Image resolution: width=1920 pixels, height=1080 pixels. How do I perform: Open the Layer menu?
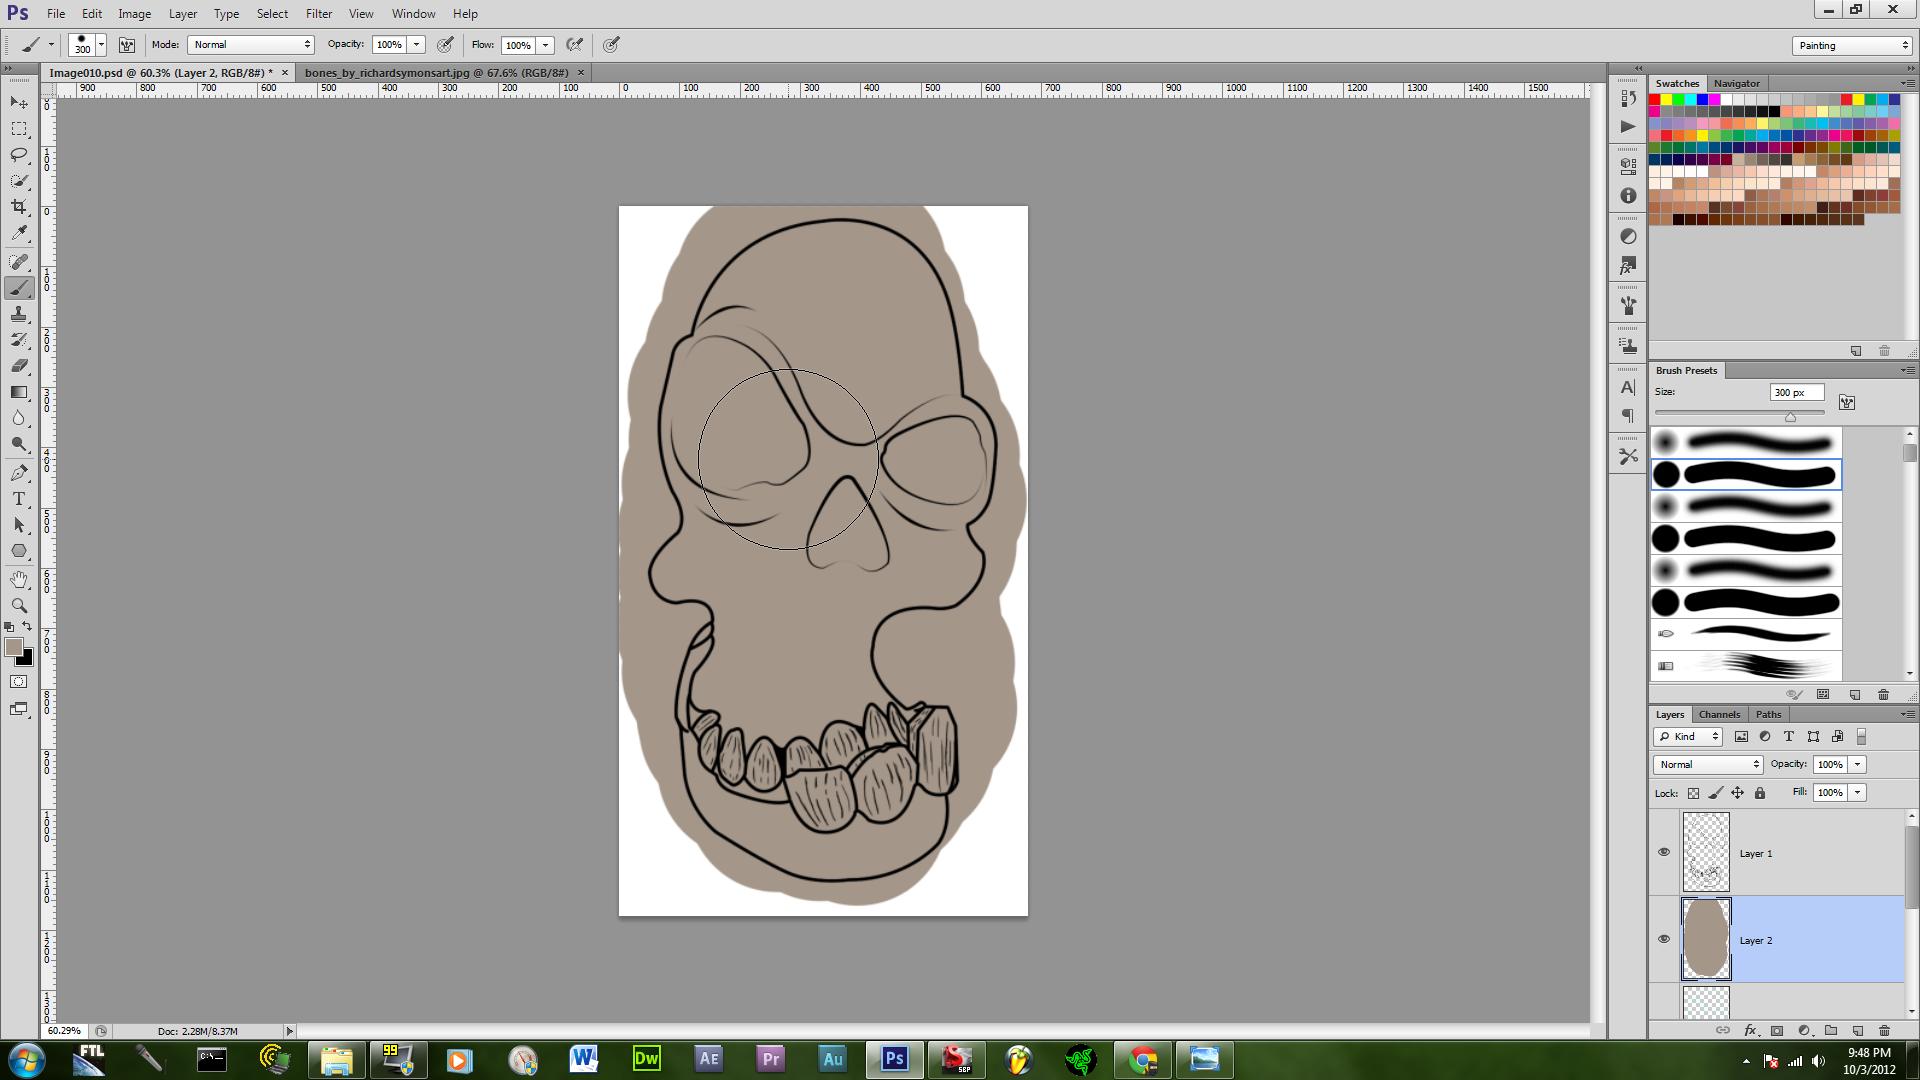(x=182, y=14)
